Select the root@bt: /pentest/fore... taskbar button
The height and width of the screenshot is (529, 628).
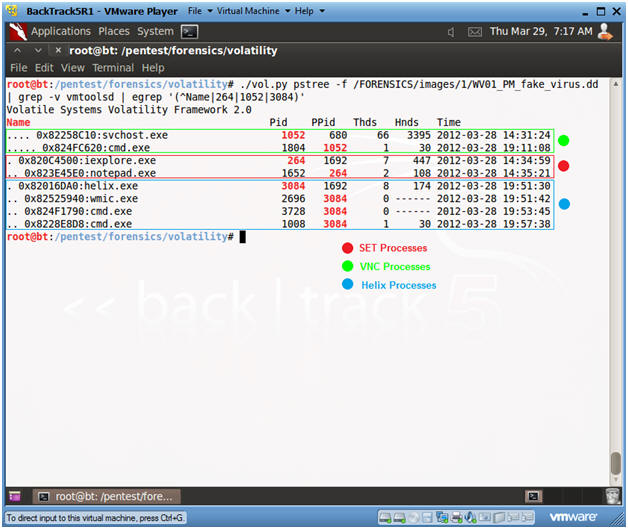click(x=106, y=497)
